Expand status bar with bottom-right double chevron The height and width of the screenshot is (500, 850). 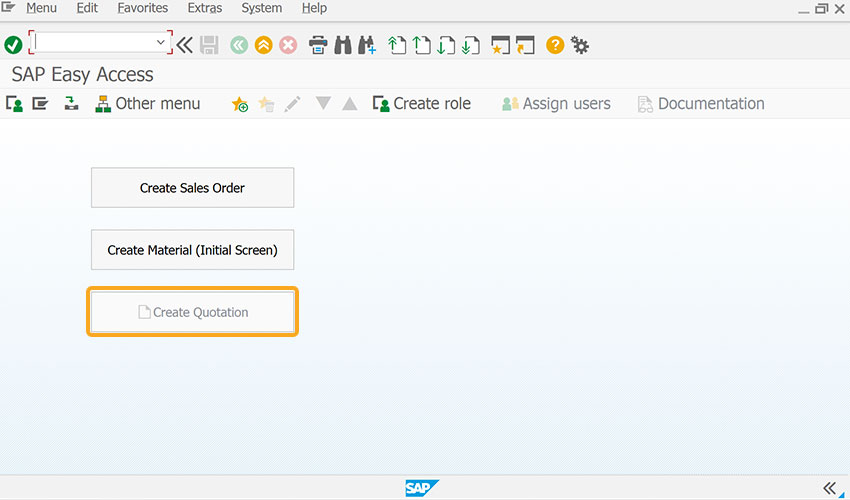(829, 488)
